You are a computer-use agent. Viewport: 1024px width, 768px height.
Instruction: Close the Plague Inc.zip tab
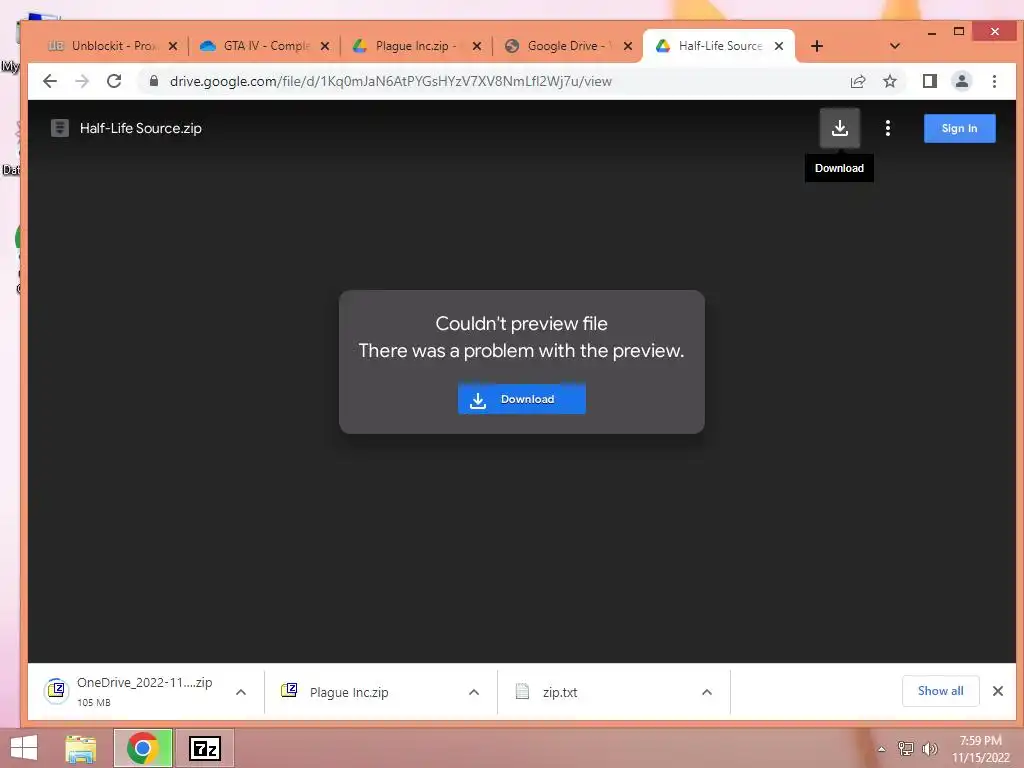477,46
